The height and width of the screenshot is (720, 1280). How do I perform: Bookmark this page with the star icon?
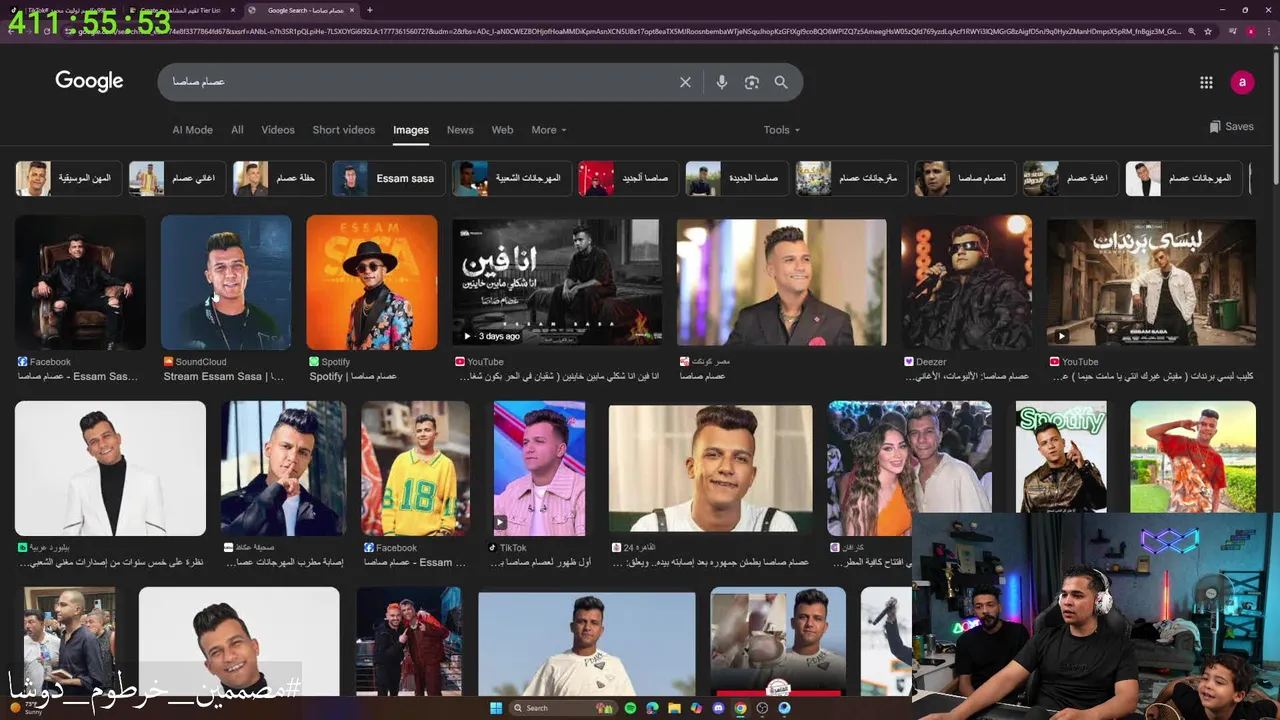click(x=1207, y=31)
